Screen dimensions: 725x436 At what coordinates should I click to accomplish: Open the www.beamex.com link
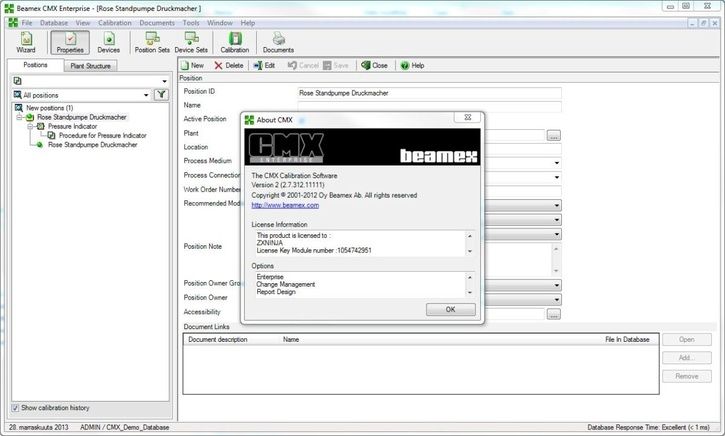[285, 205]
